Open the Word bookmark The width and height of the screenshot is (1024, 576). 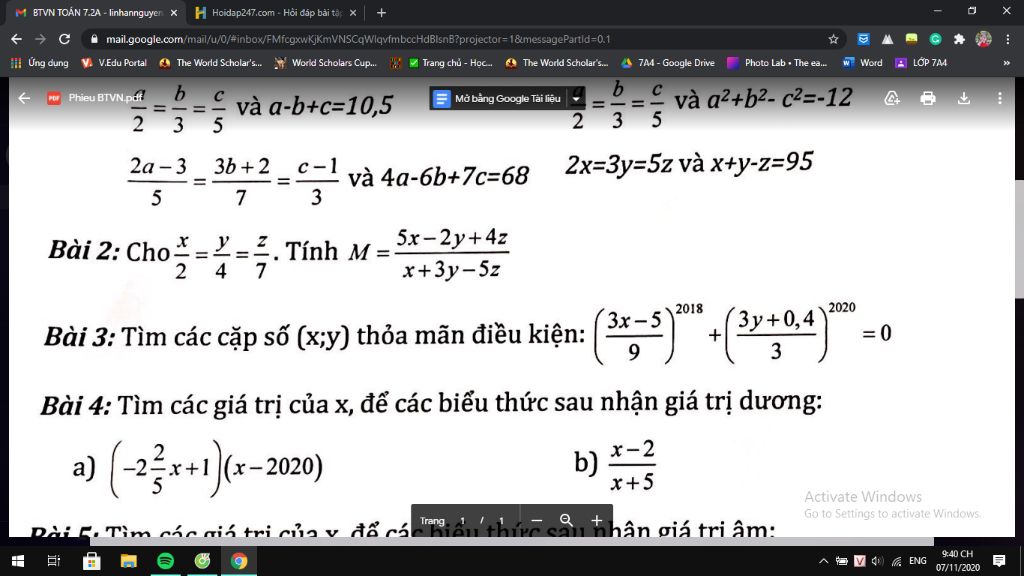pos(862,63)
